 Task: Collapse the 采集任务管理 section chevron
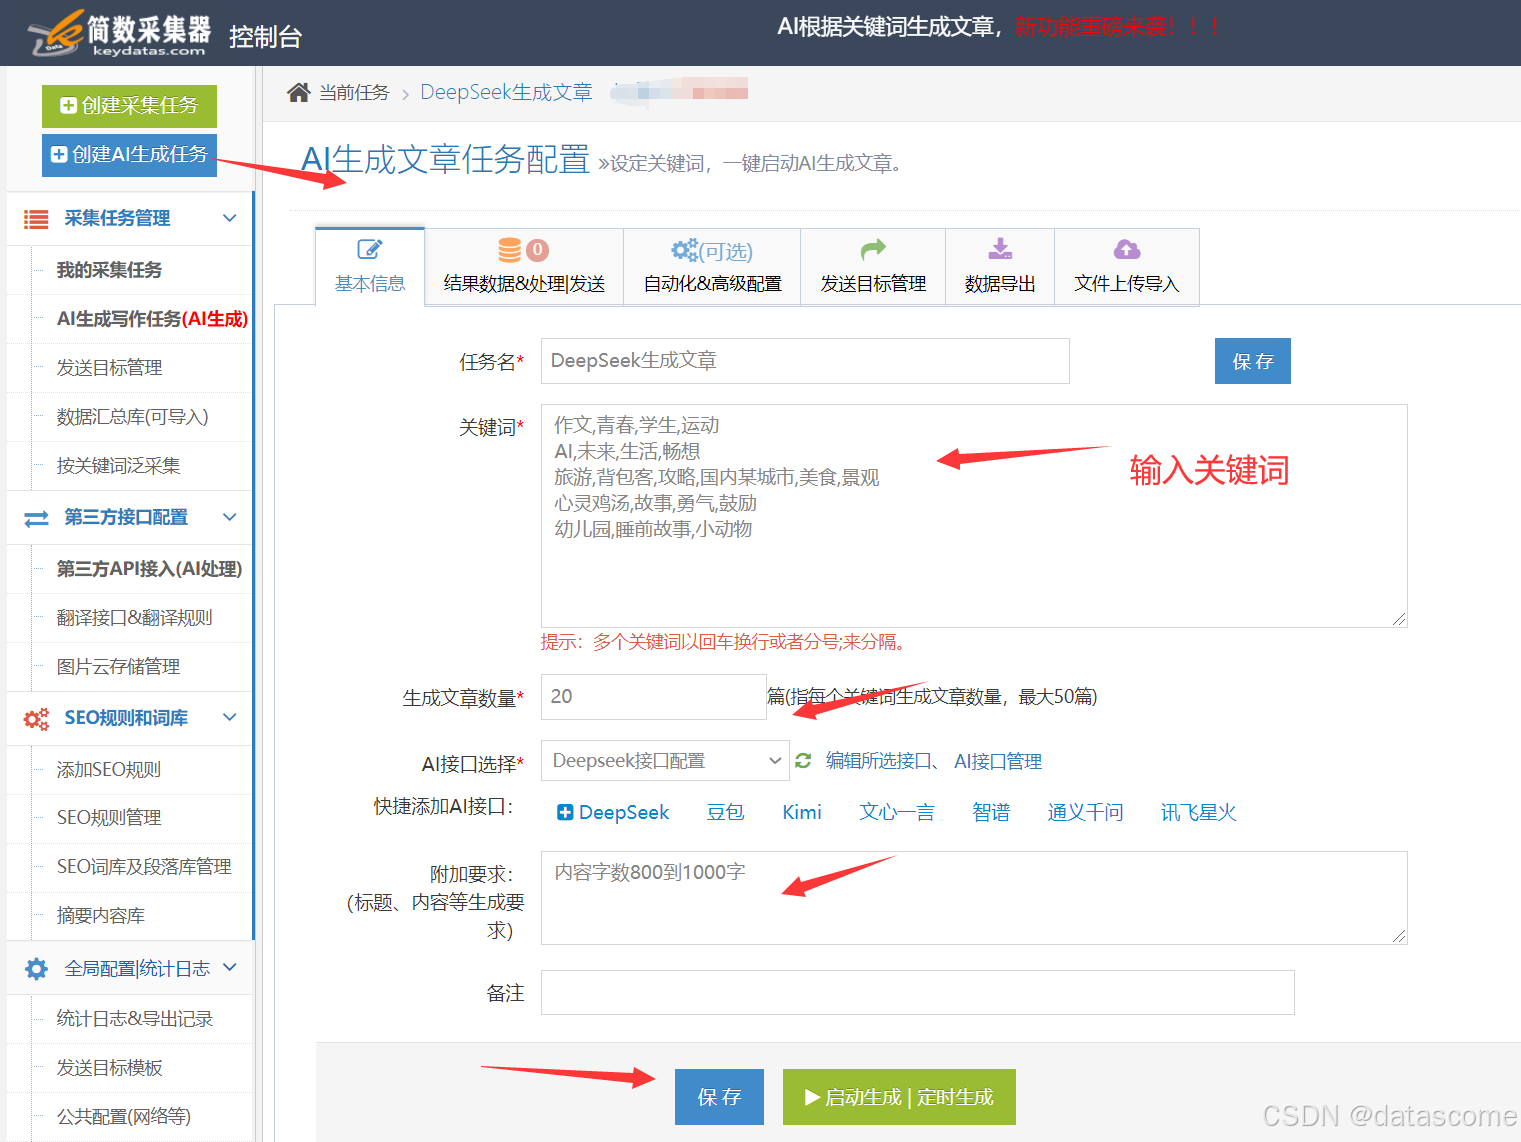[x=230, y=218]
